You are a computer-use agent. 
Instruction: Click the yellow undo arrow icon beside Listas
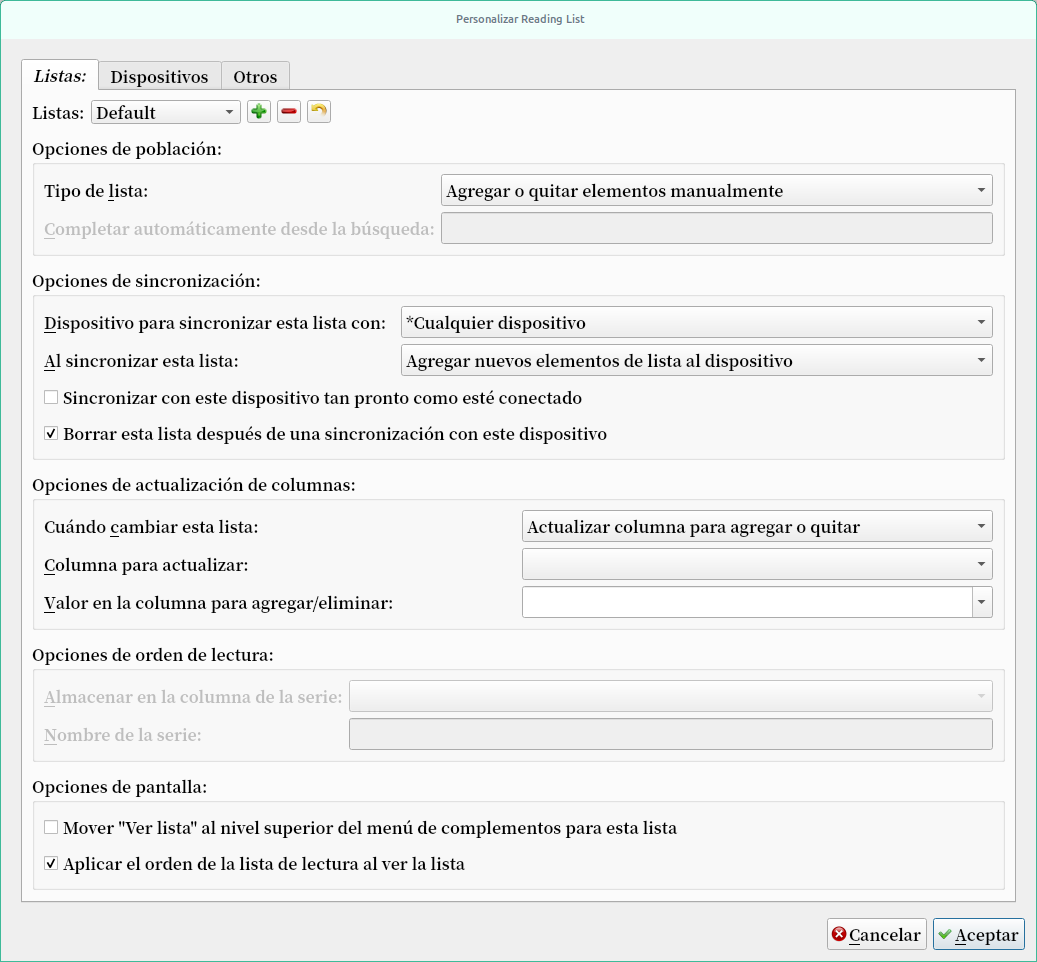319,112
